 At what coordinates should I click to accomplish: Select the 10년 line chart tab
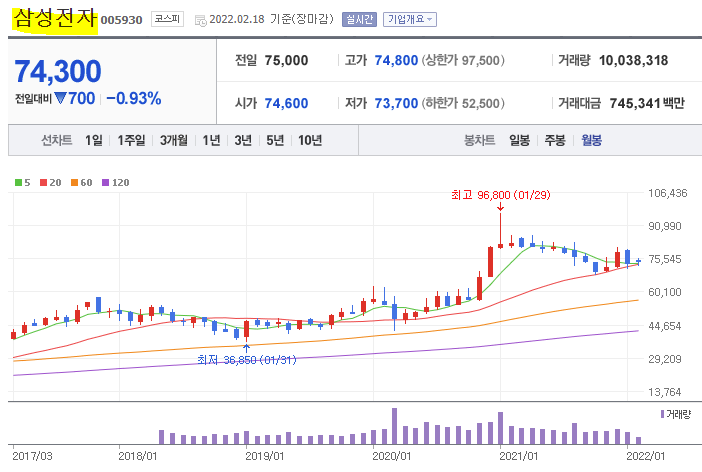click(x=310, y=141)
